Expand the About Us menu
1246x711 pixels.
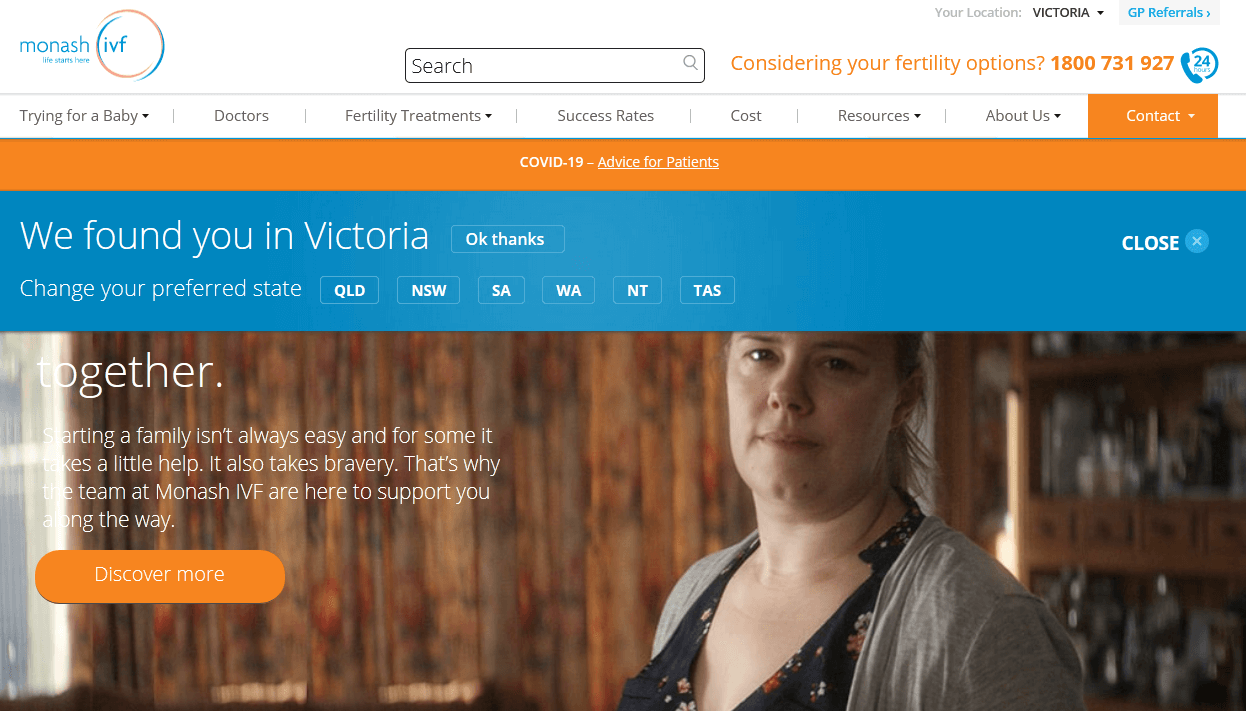tap(1023, 116)
